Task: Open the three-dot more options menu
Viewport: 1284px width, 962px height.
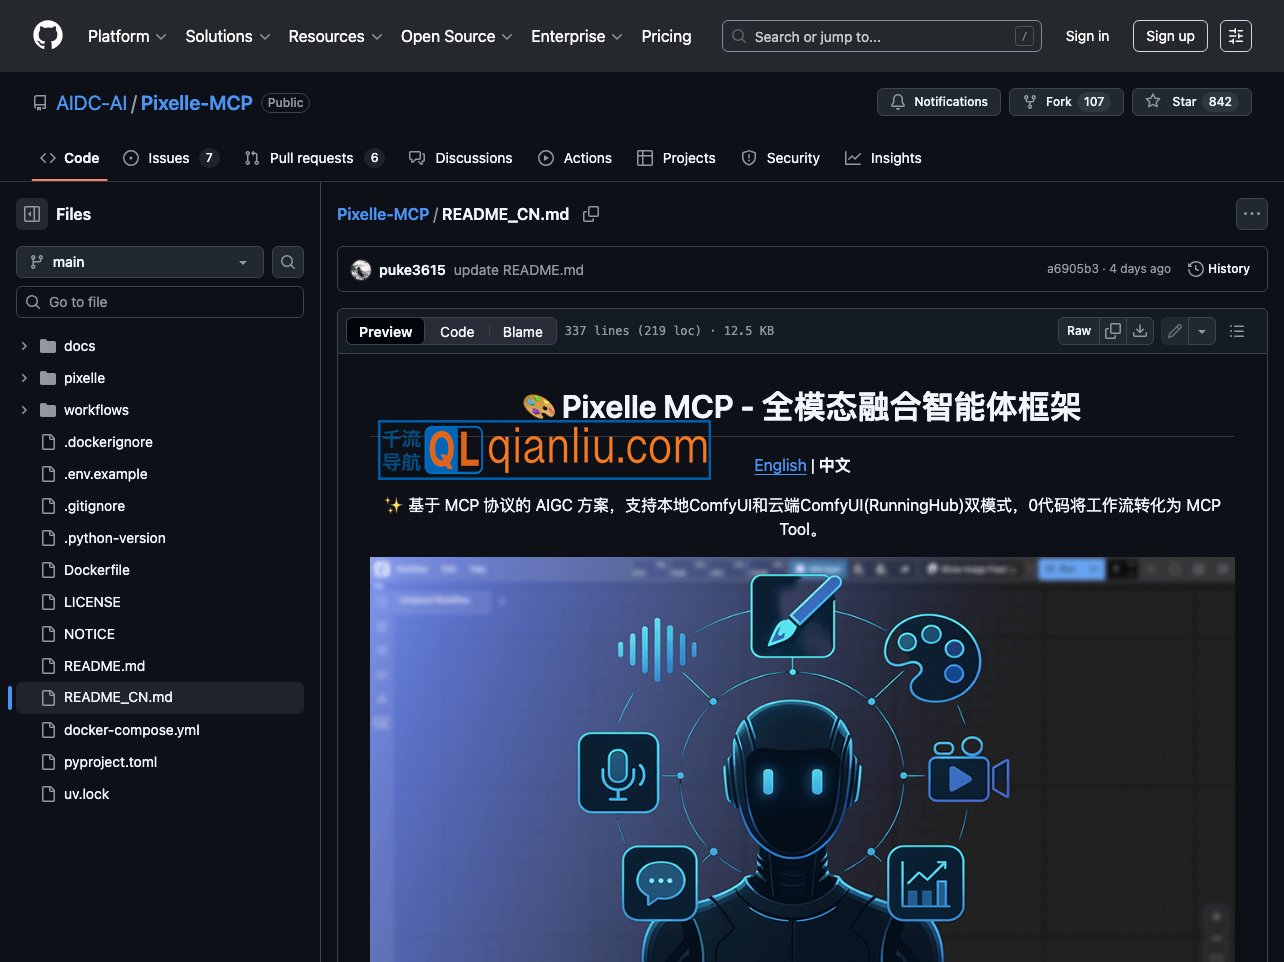Action: (1251, 214)
